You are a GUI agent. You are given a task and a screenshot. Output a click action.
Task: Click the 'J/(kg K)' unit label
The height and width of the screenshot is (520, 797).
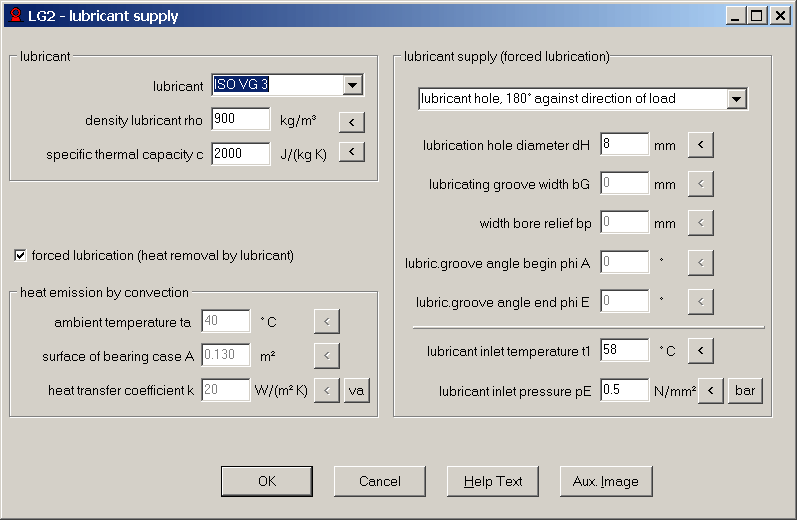click(303, 155)
